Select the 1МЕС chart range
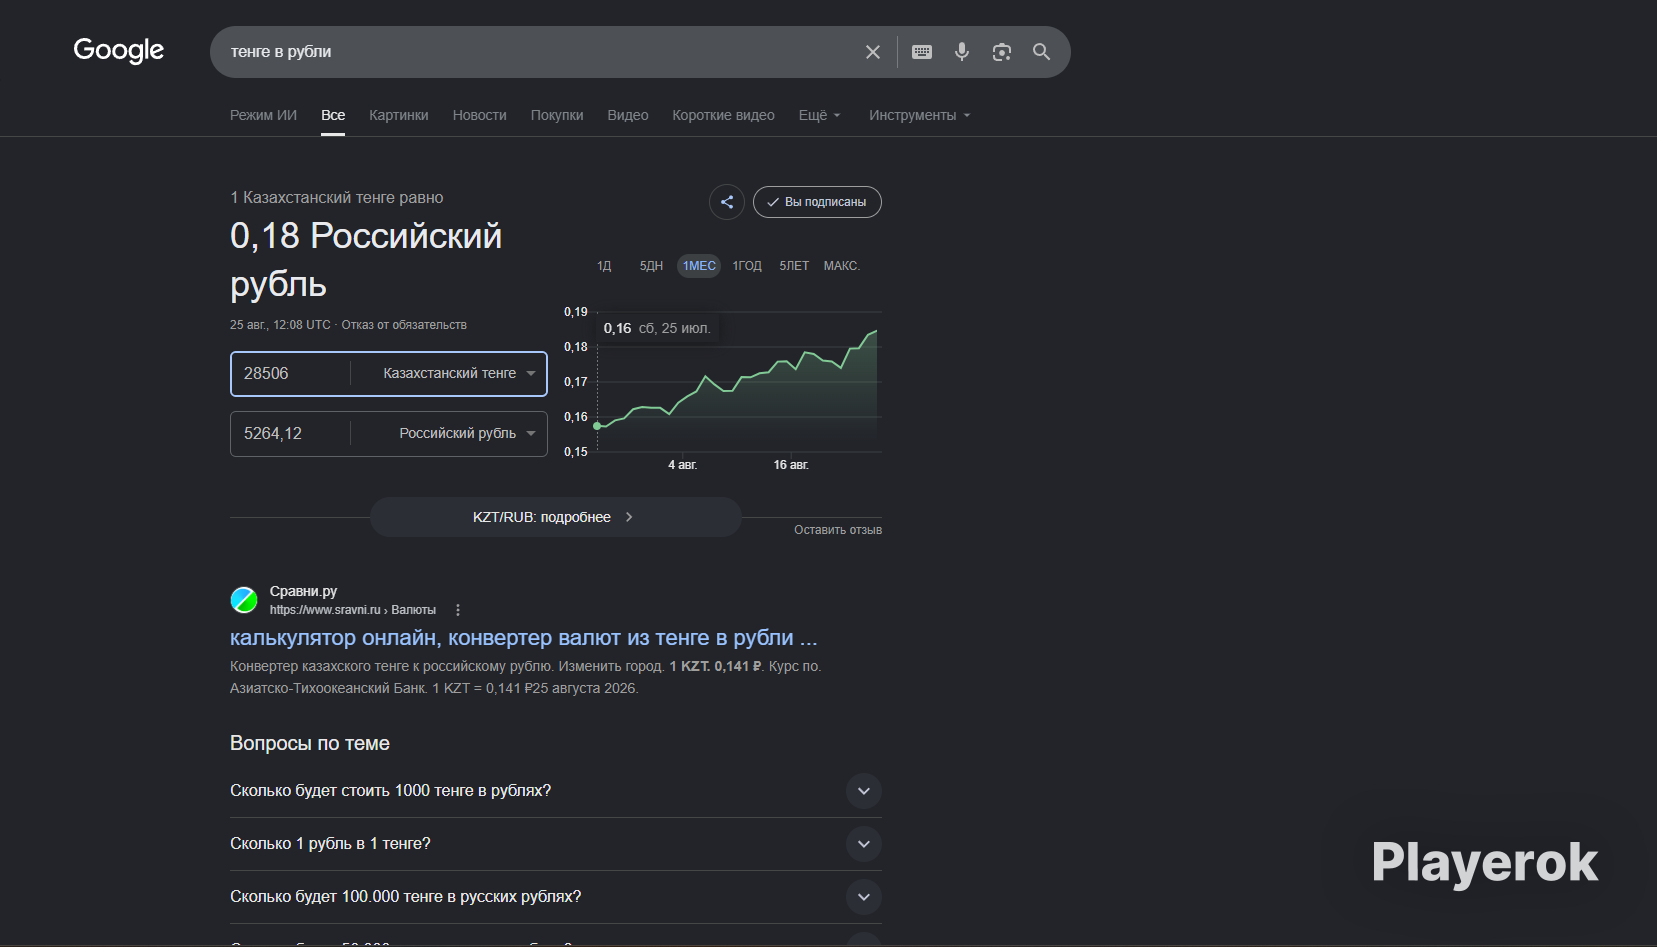 699,266
